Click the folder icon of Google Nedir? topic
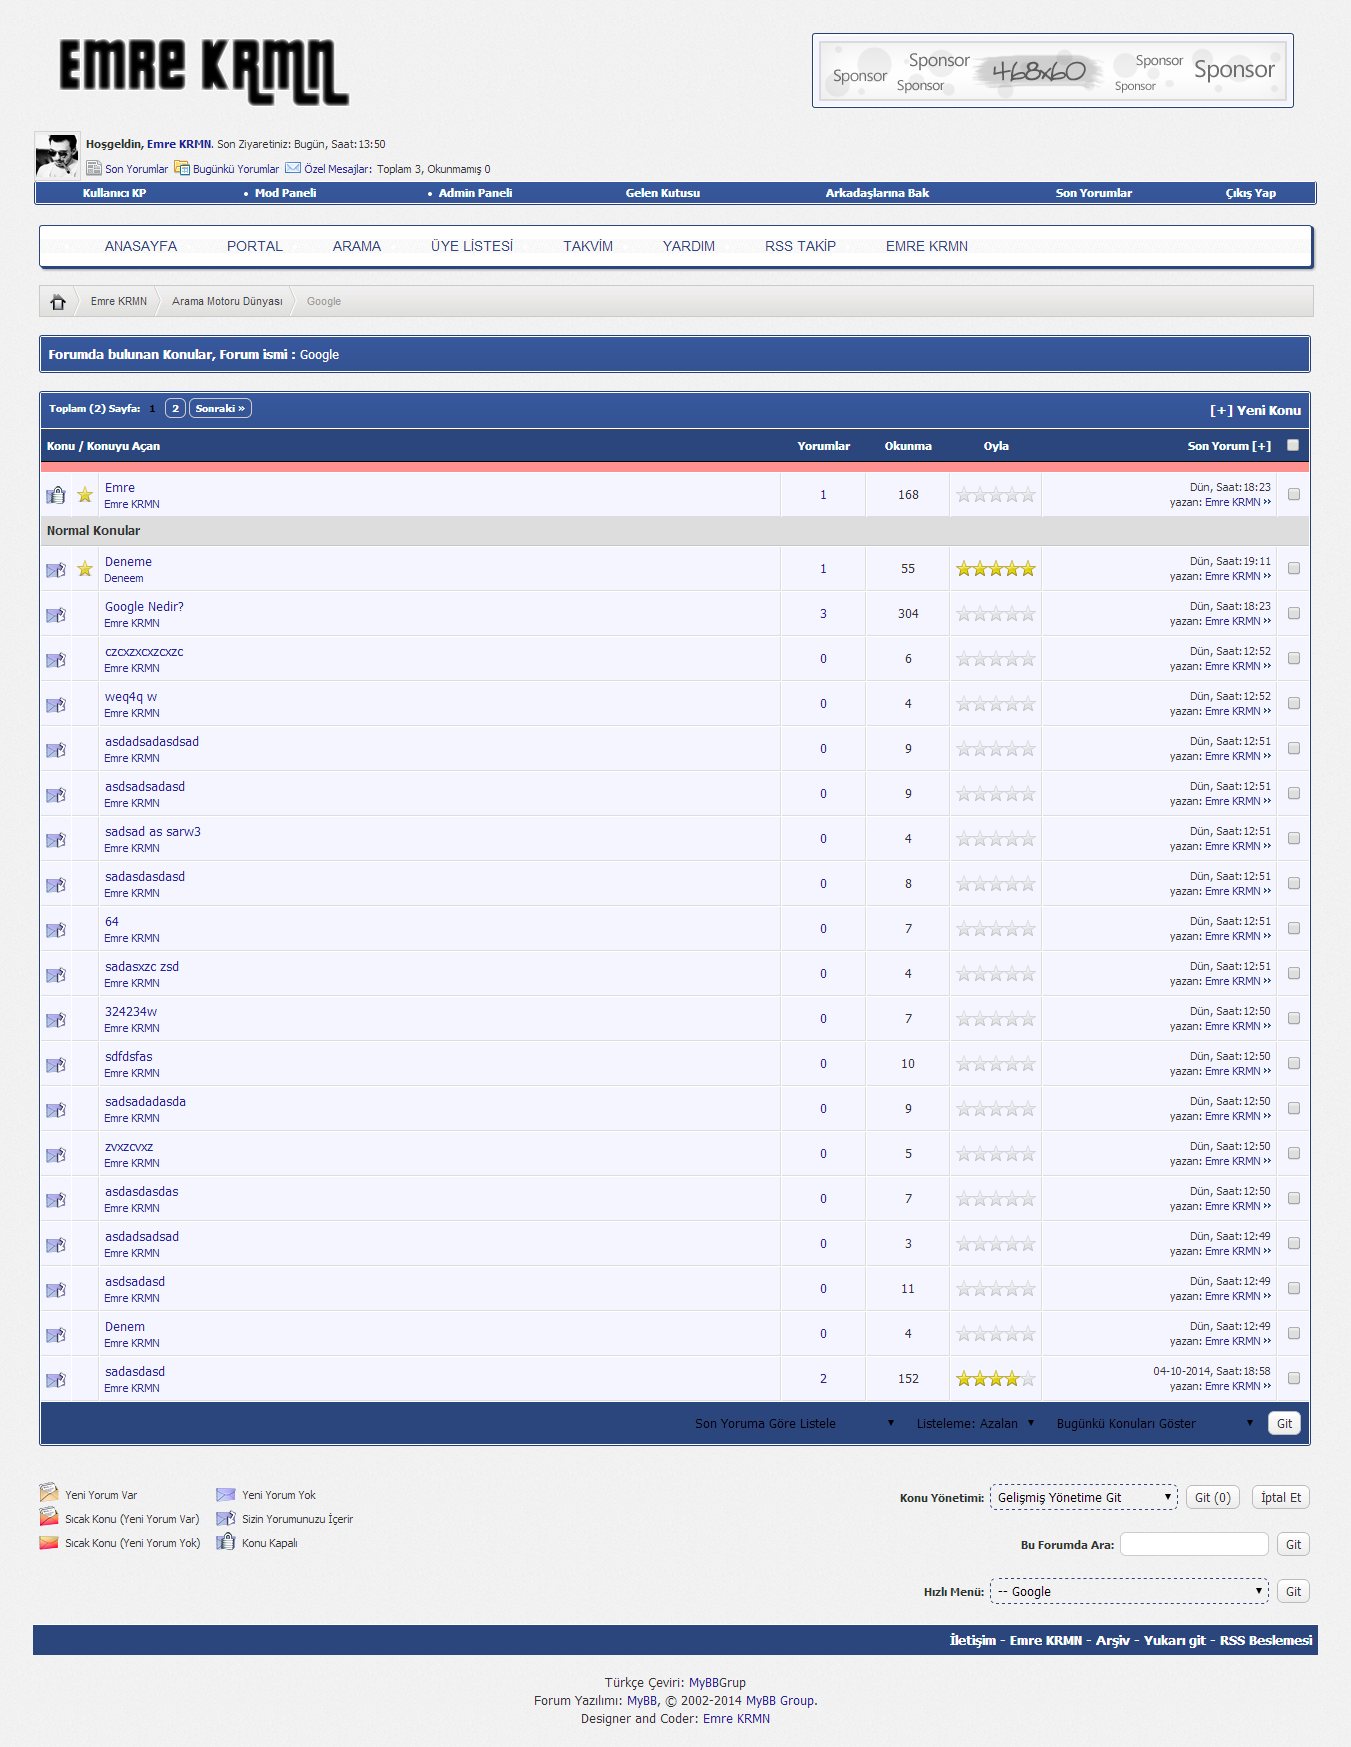This screenshot has width=1351, height=1747. pos(56,615)
